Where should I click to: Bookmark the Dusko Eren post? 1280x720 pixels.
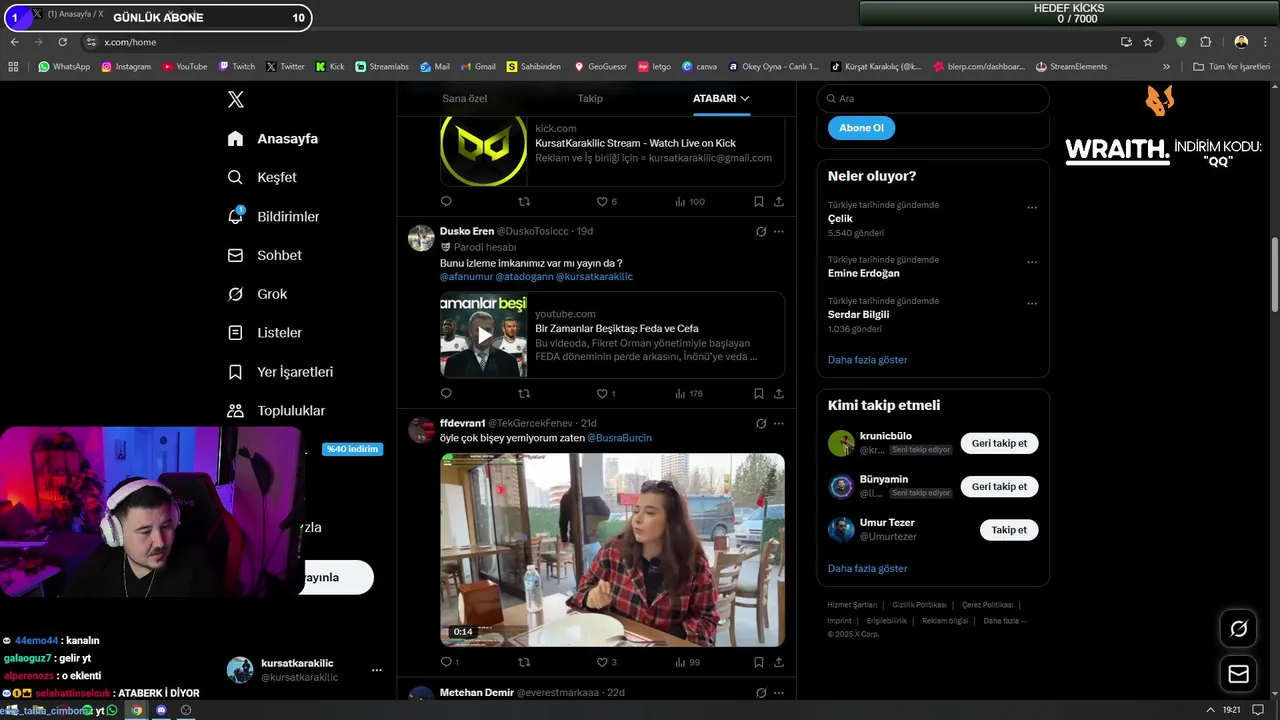coord(759,393)
